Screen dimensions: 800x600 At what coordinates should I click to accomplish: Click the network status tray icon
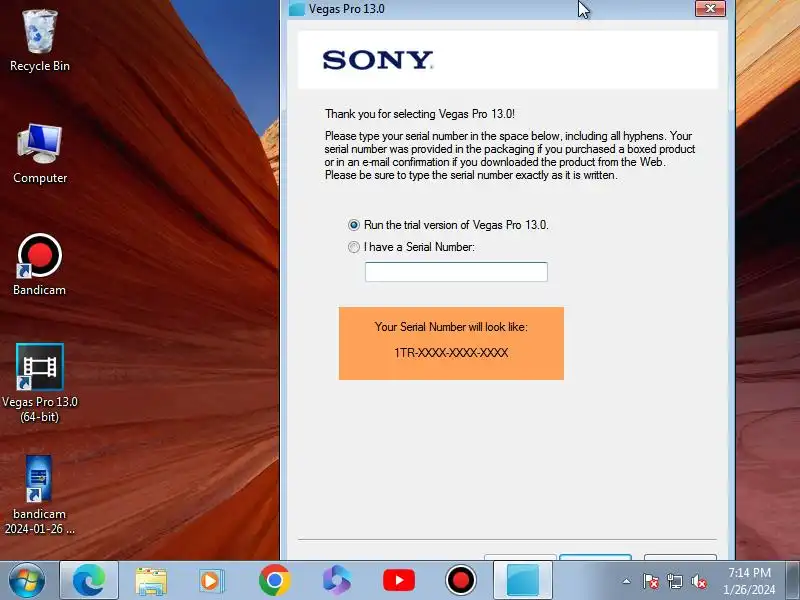(x=674, y=581)
